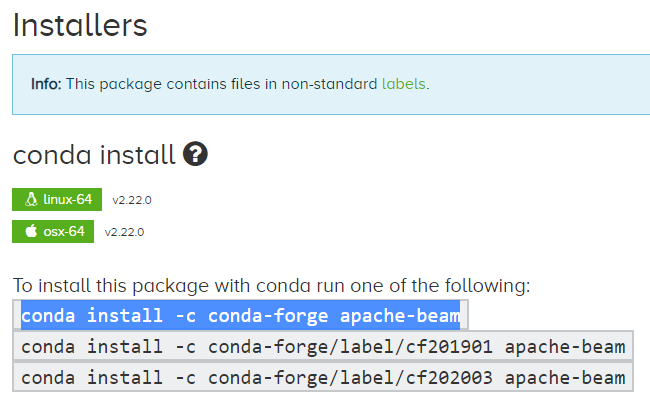This screenshot has height=407, width=650.
Task: Click the empty right side of the info banner
Action: tap(560, 84)
